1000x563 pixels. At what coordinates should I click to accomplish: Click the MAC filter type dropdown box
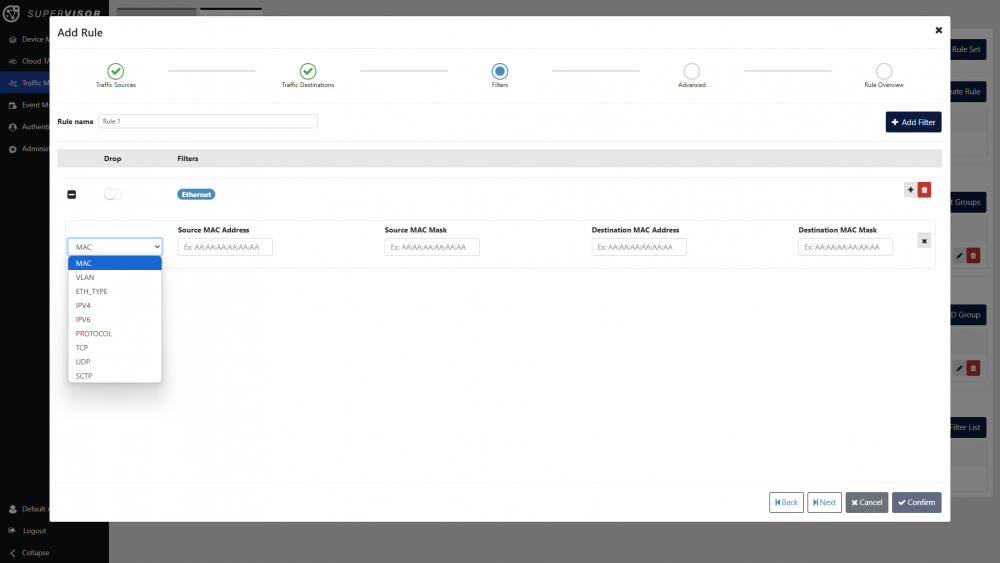click(115, 246)
